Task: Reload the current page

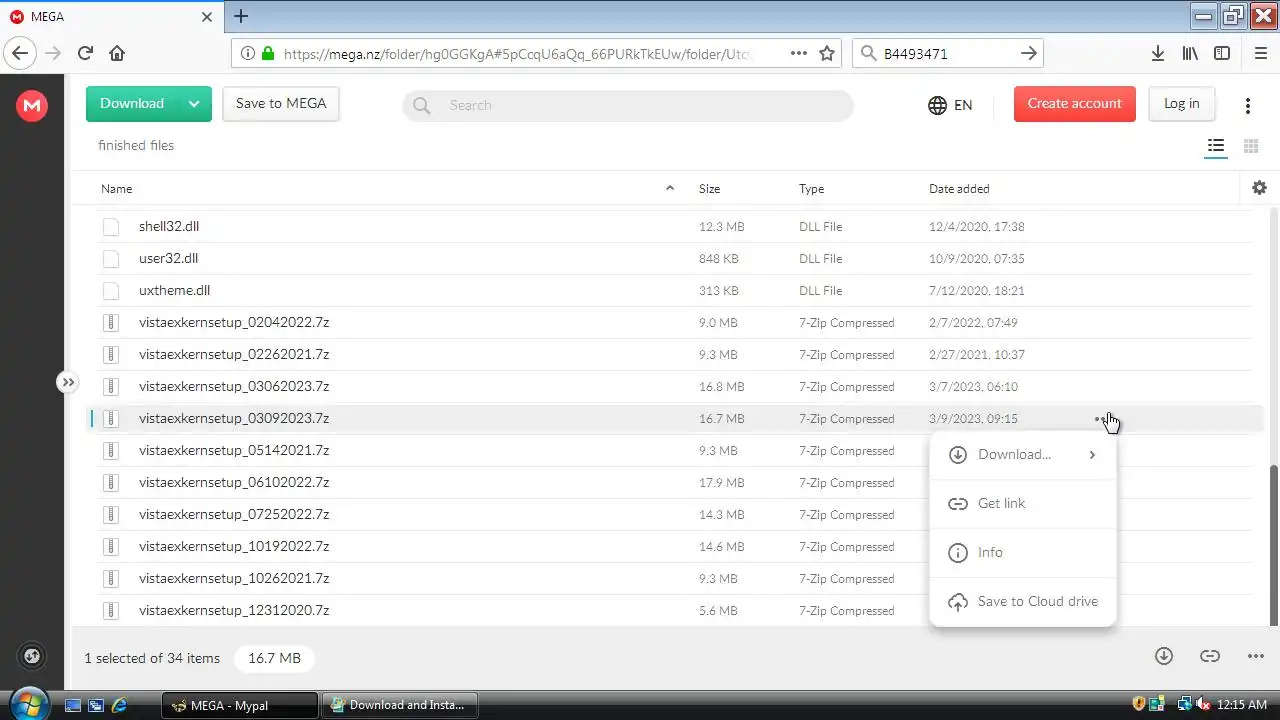Action: coord(85,54)
